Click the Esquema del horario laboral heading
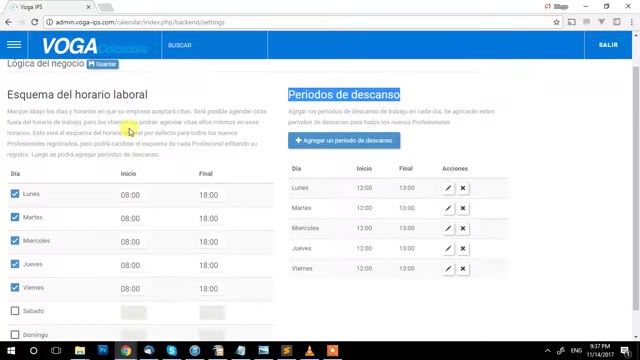Viewport: 640px width, 360px height. pyautogui.click(x=77, y=95)
